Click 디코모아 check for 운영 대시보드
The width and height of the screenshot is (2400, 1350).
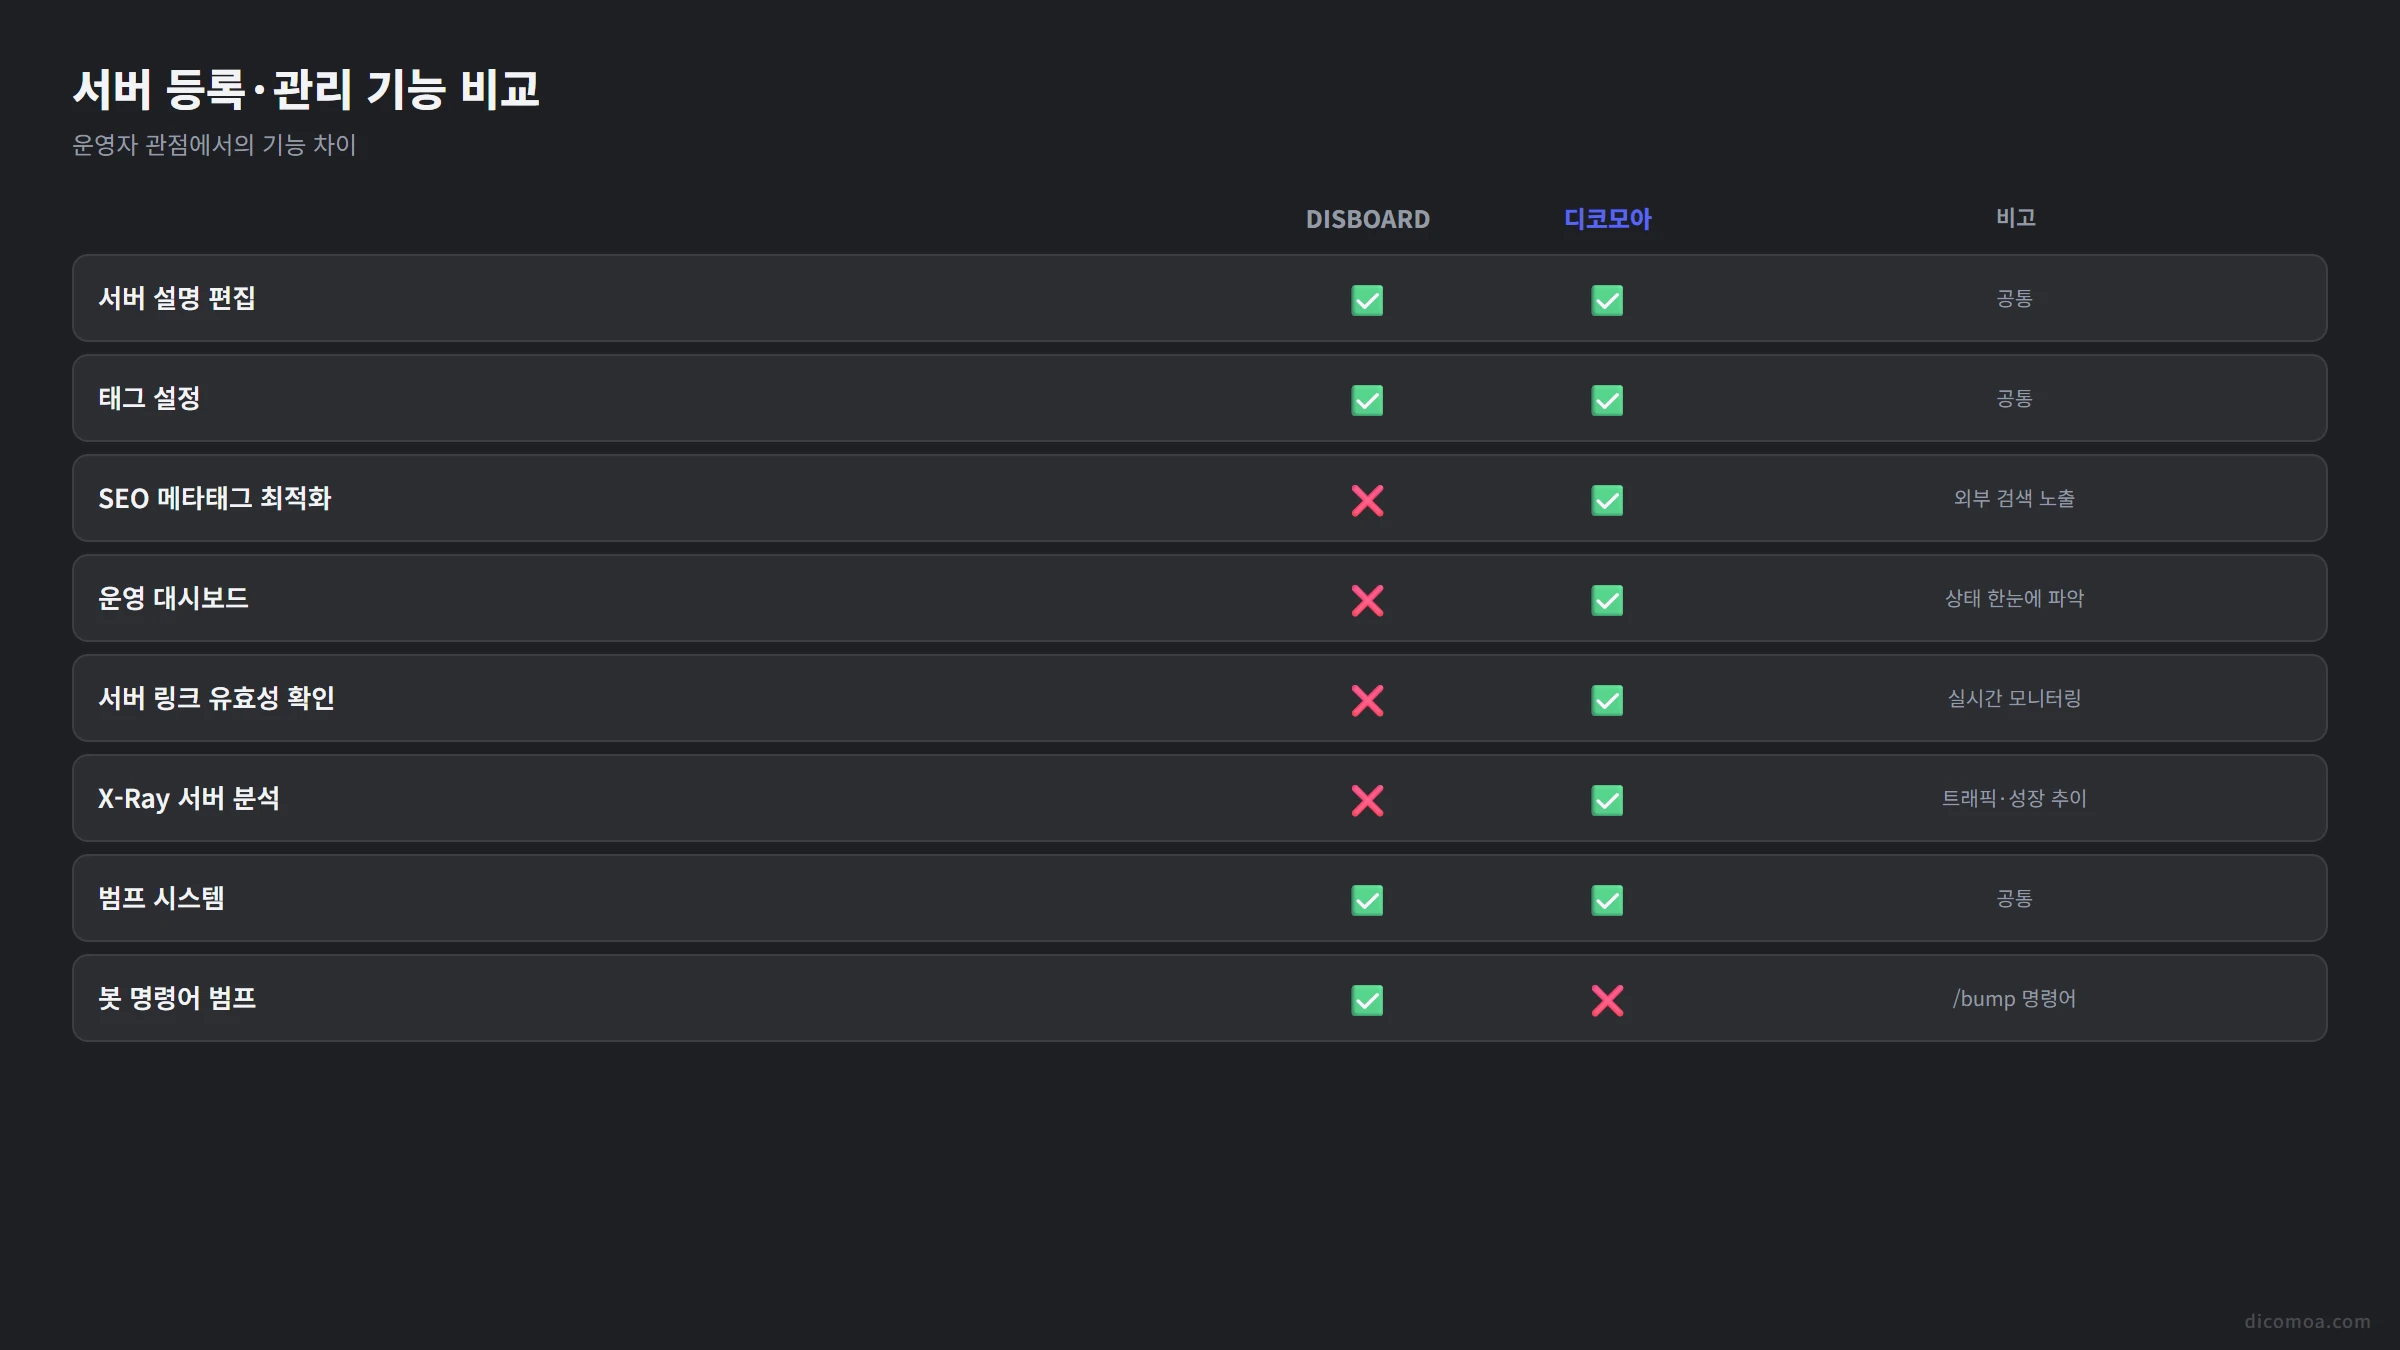(x=1607, y=600)
